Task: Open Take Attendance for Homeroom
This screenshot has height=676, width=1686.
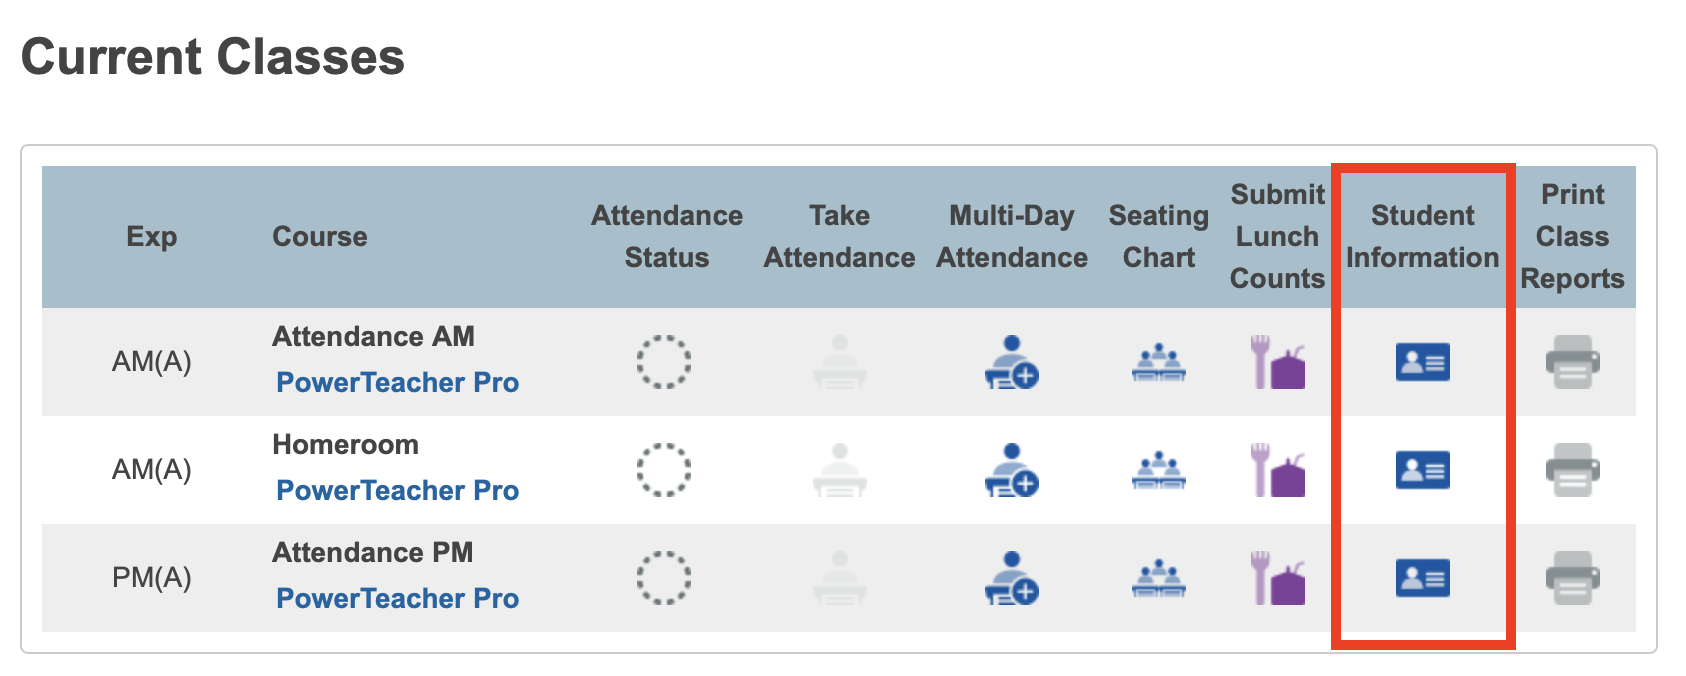Action: click(839, 471)
